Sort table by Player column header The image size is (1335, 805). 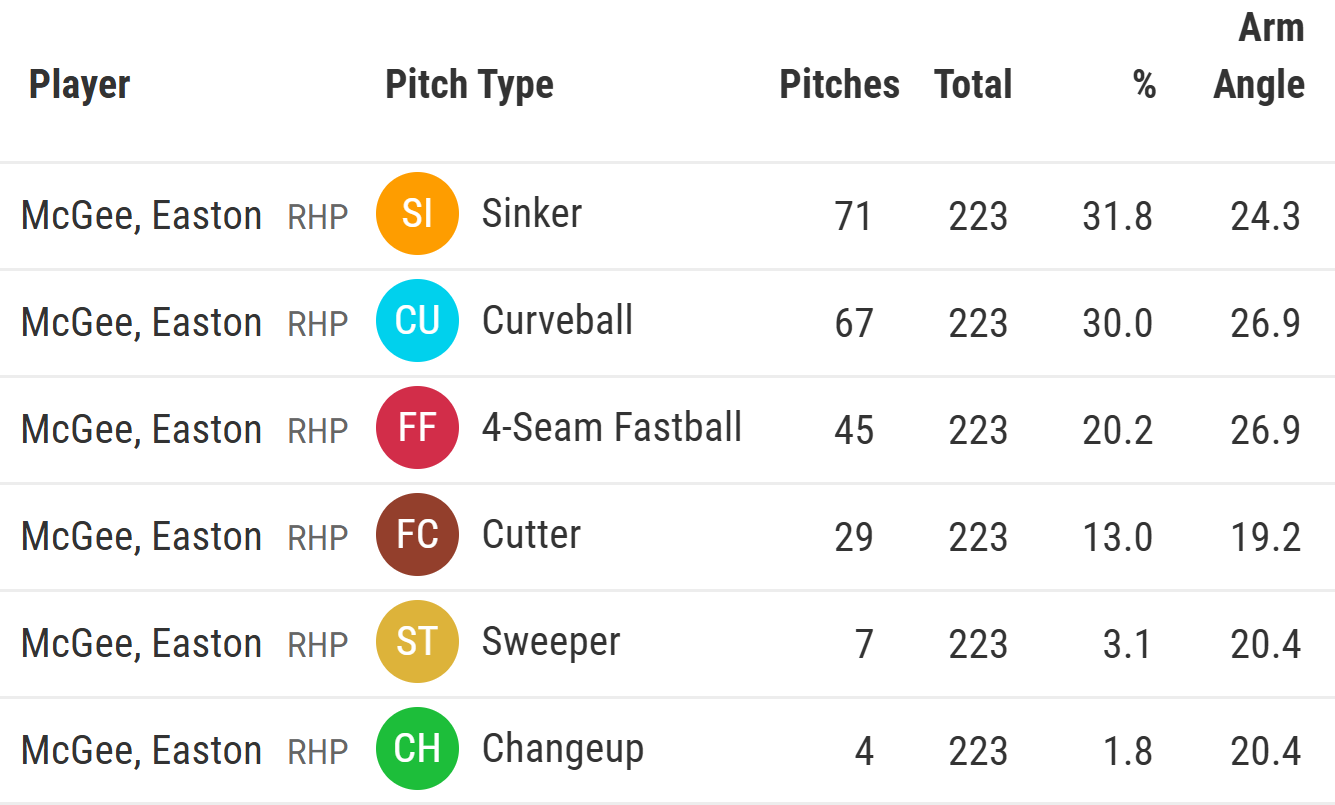click(x=80, y=85)
